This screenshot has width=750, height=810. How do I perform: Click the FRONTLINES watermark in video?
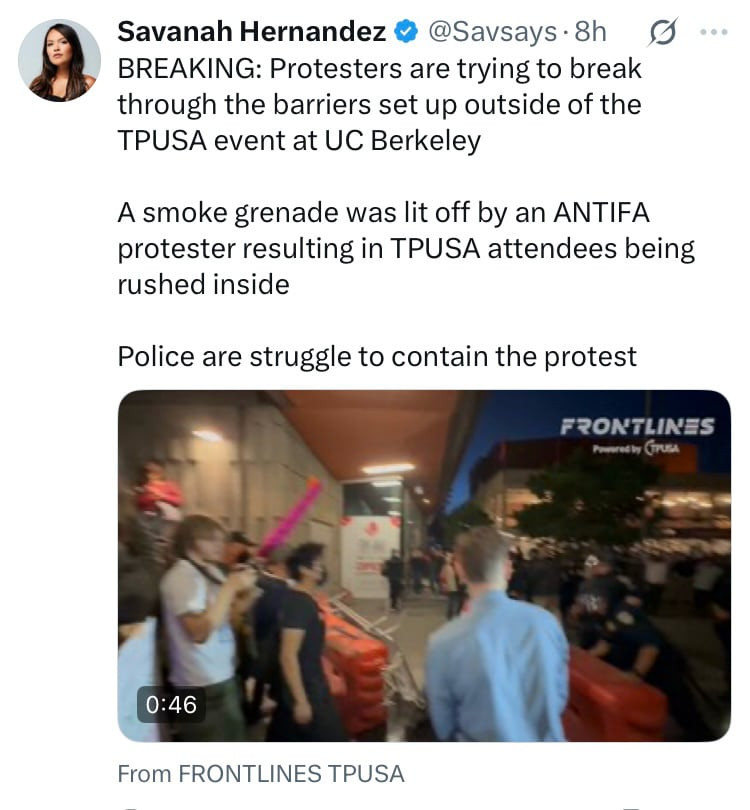coord(637,427)
